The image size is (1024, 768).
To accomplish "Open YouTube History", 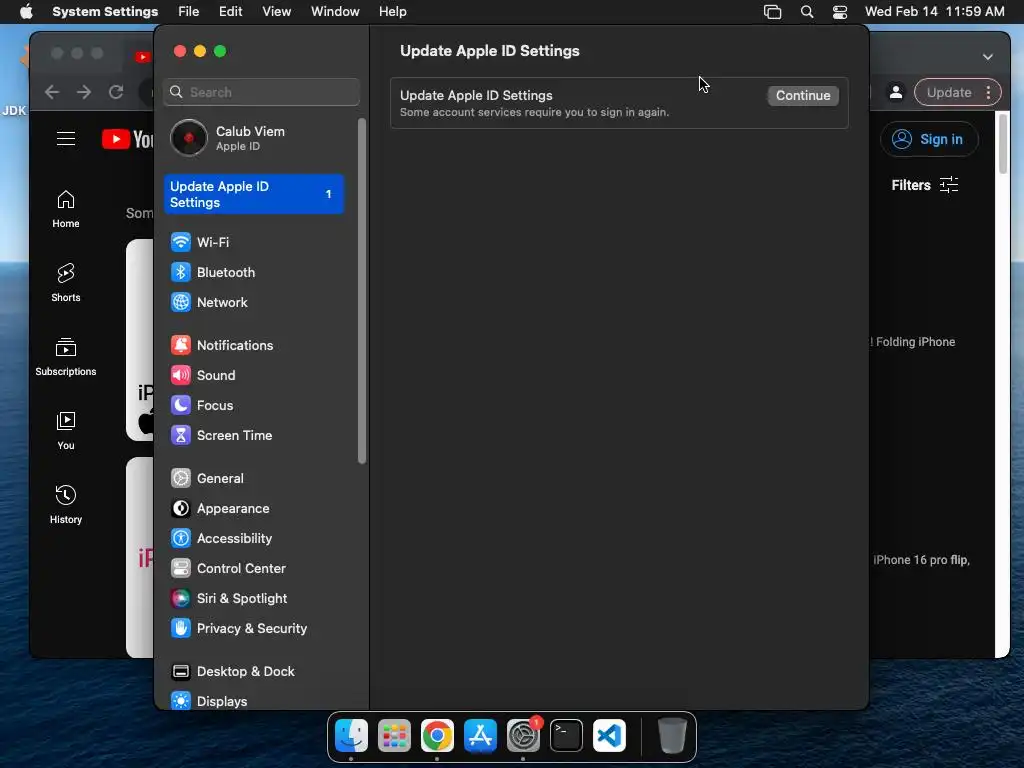I will pos(66,505).
